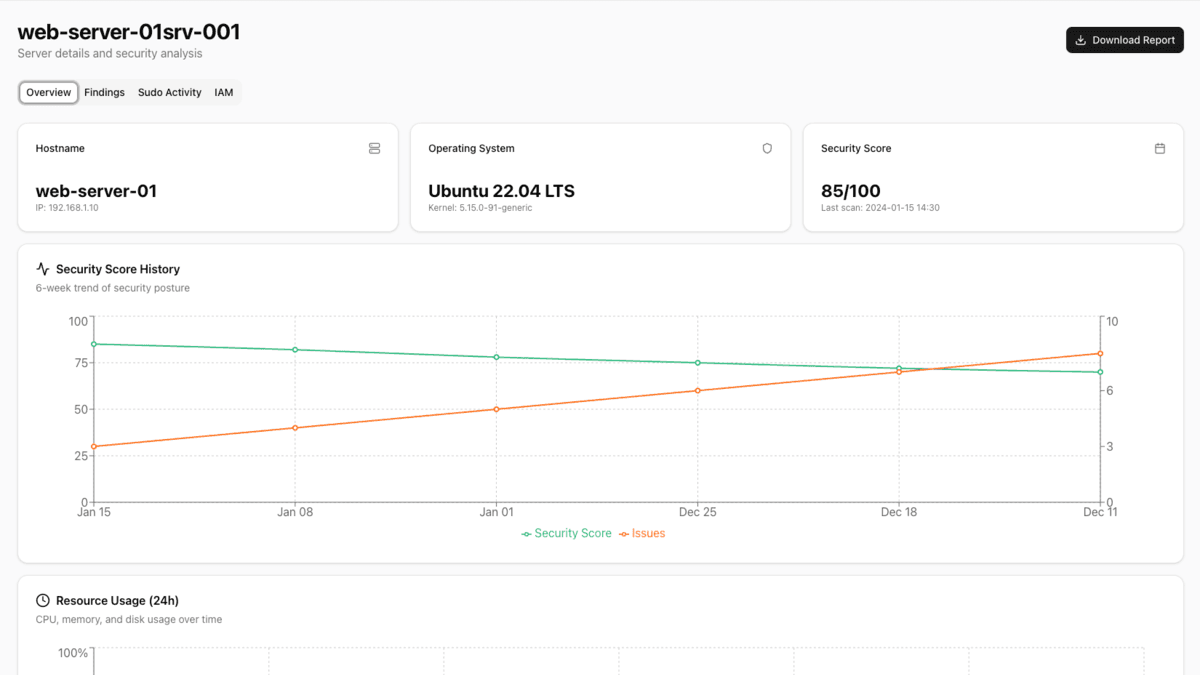Open the Sudo Activity tab
The width and height of the screenshot is (1200, 675).
169,92
